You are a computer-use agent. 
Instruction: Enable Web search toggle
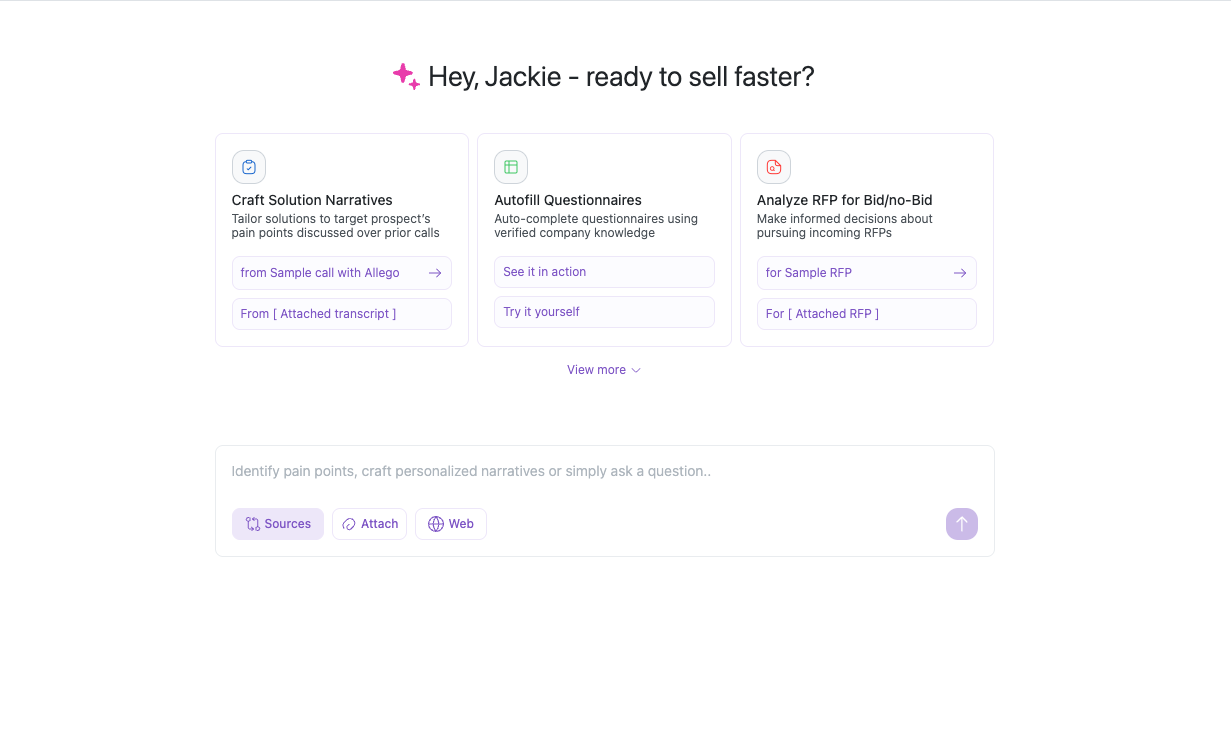point(451,524)
